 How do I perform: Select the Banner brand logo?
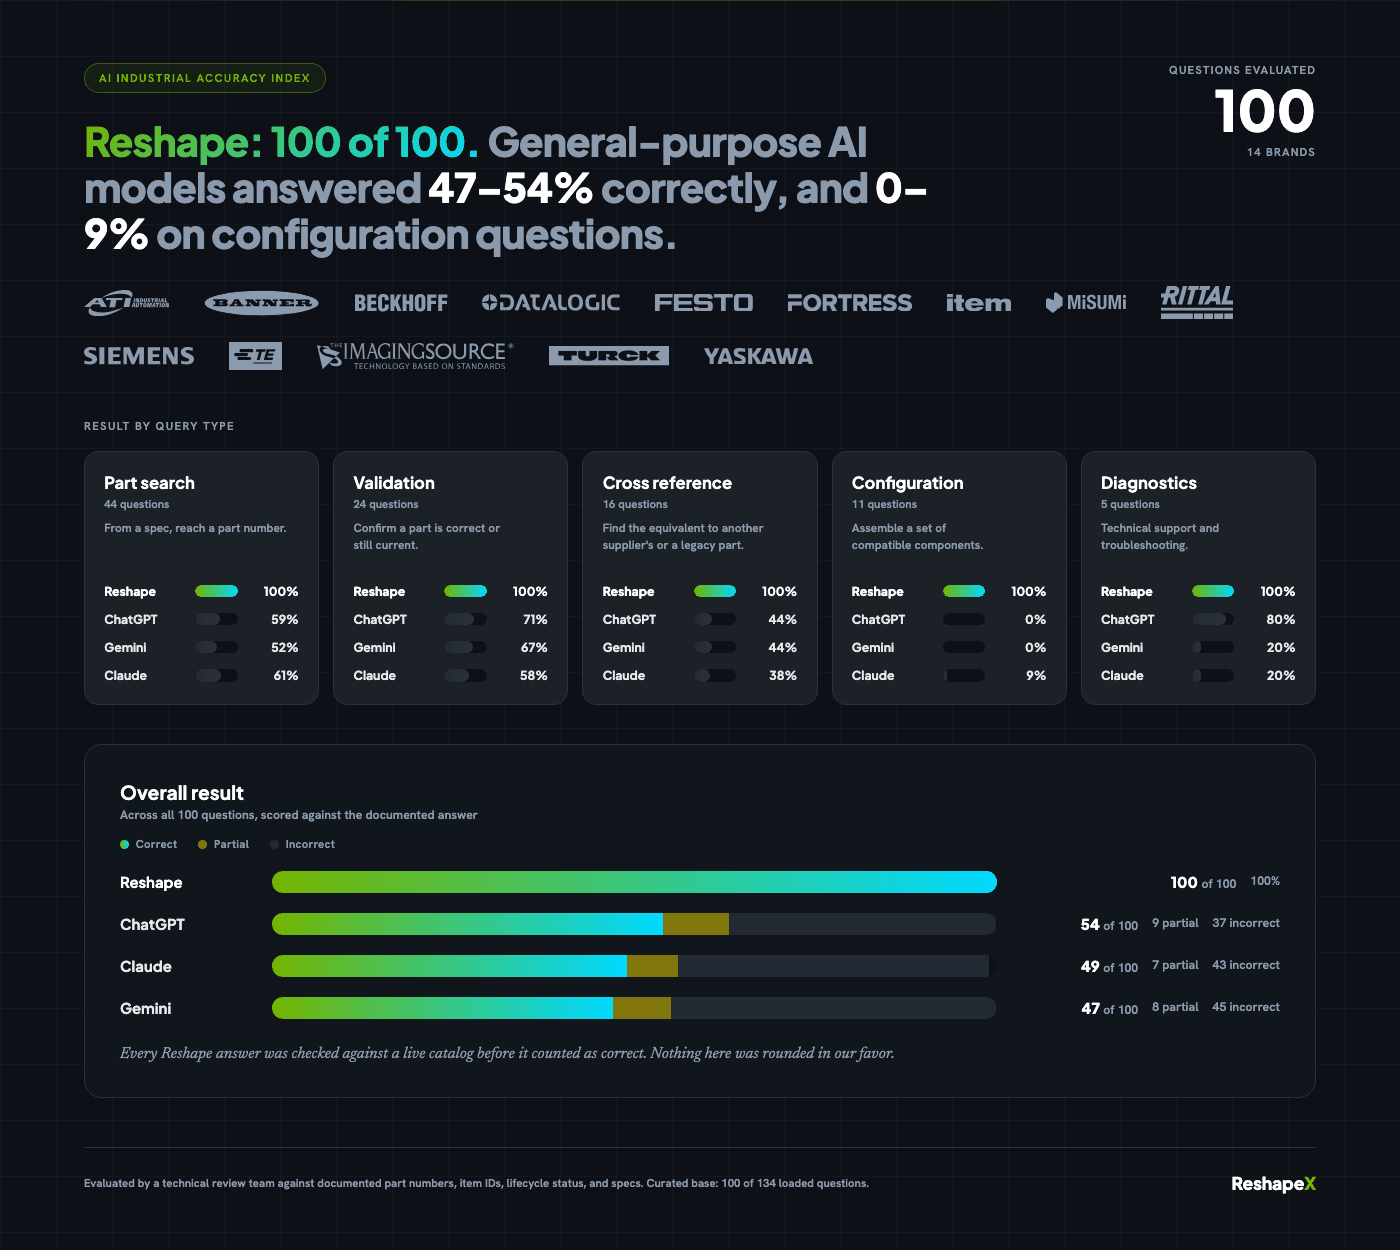(x=261, y=303)
